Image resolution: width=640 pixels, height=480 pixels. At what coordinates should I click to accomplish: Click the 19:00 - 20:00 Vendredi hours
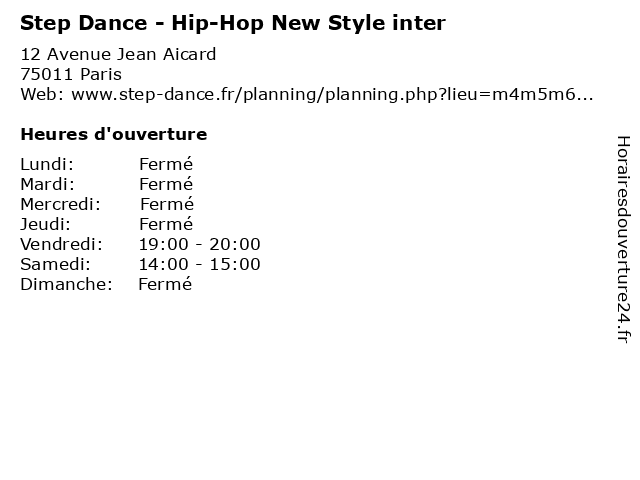(200, 244)
